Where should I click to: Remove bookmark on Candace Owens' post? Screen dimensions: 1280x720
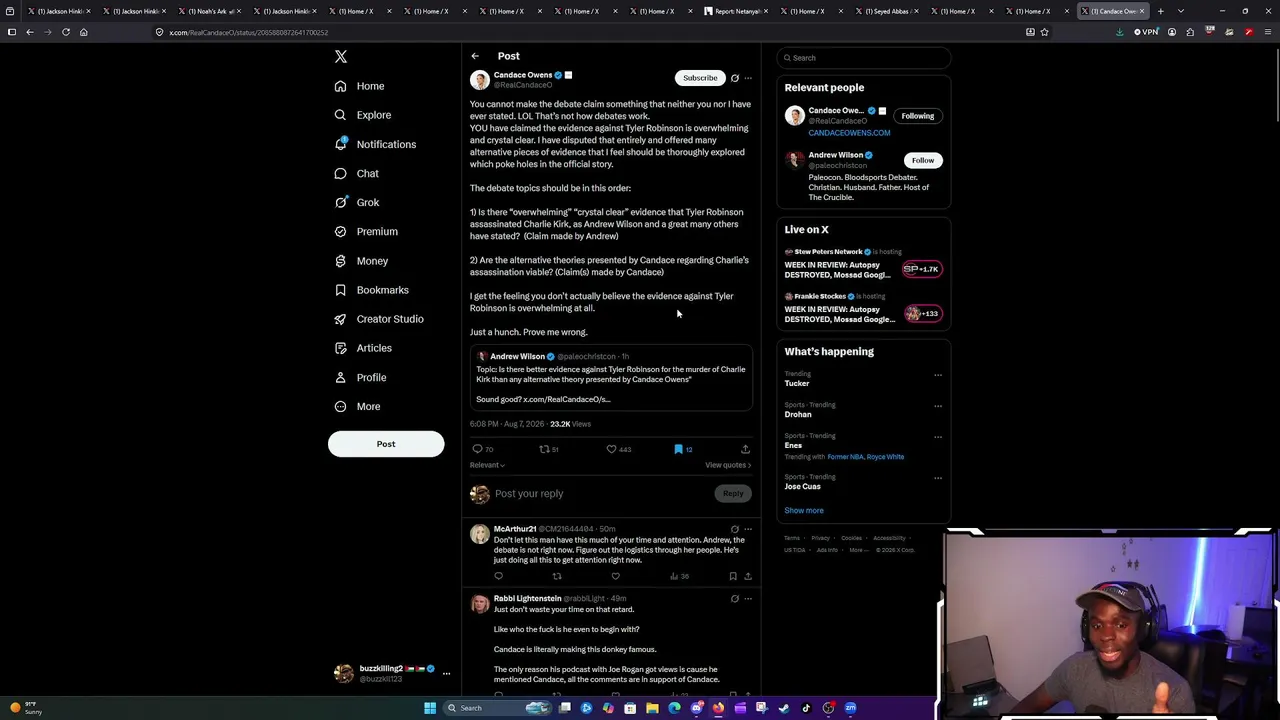pyautogui.click(x=678, y=449)
